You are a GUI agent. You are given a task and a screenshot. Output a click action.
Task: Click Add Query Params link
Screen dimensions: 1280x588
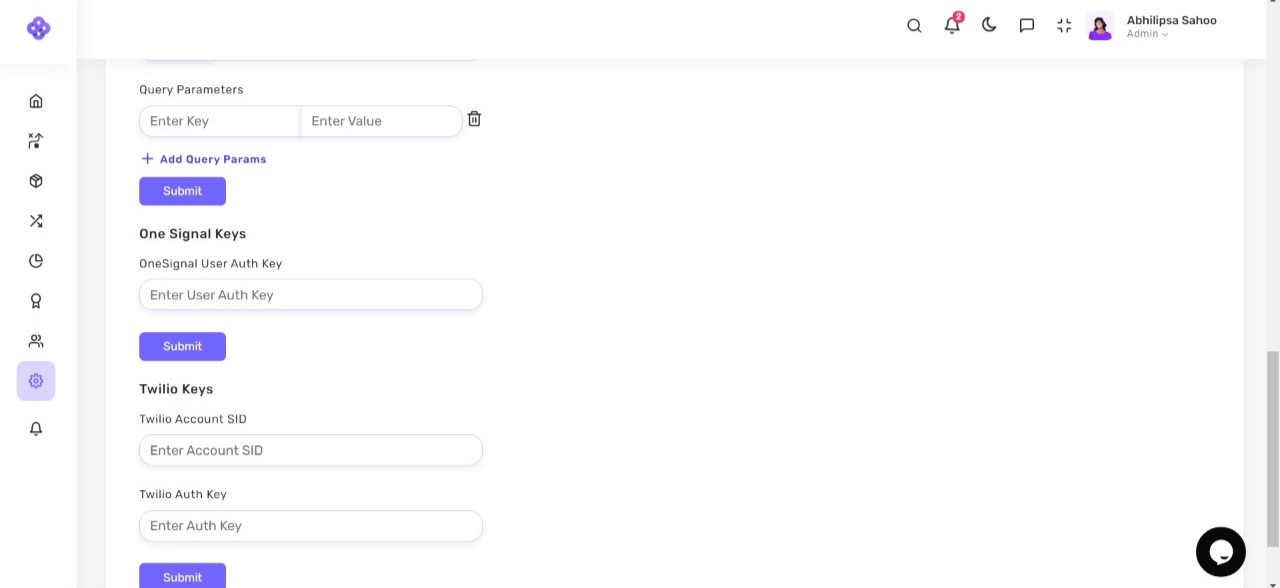click(x=204, y=159)
